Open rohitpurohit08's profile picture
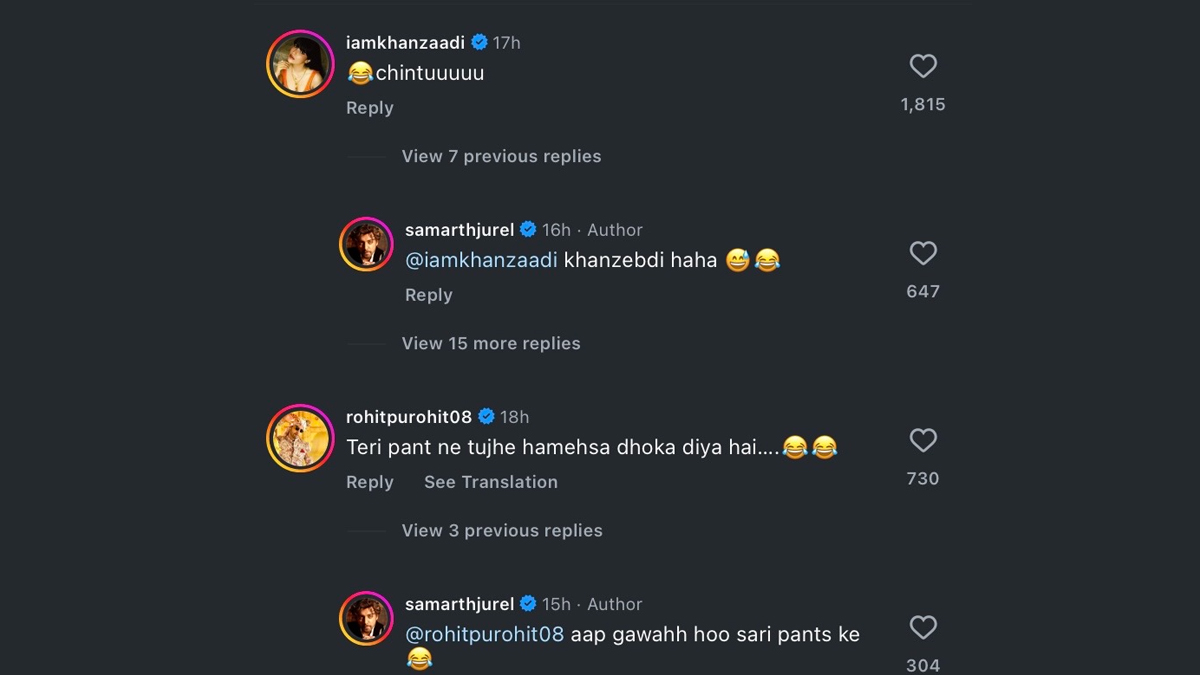The height and width of the screenshot is (675, 1200). (299, 438)
